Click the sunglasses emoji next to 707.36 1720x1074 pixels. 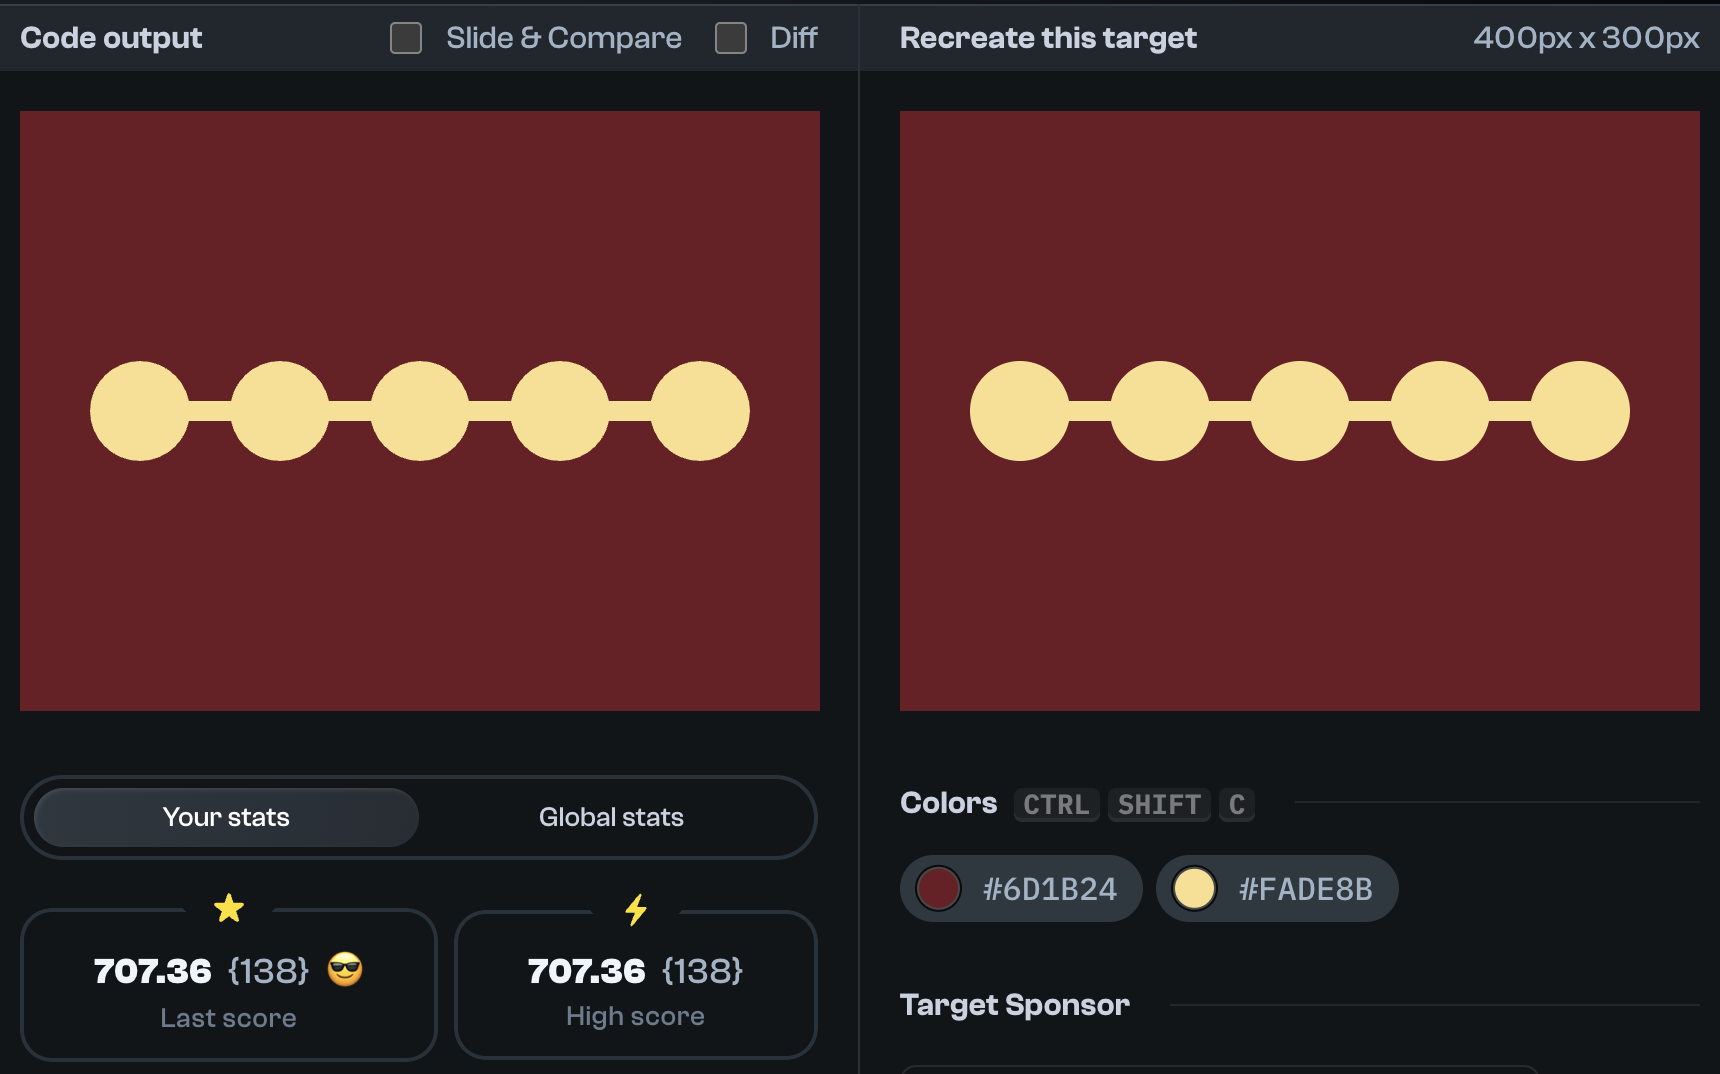pos(347,970)
